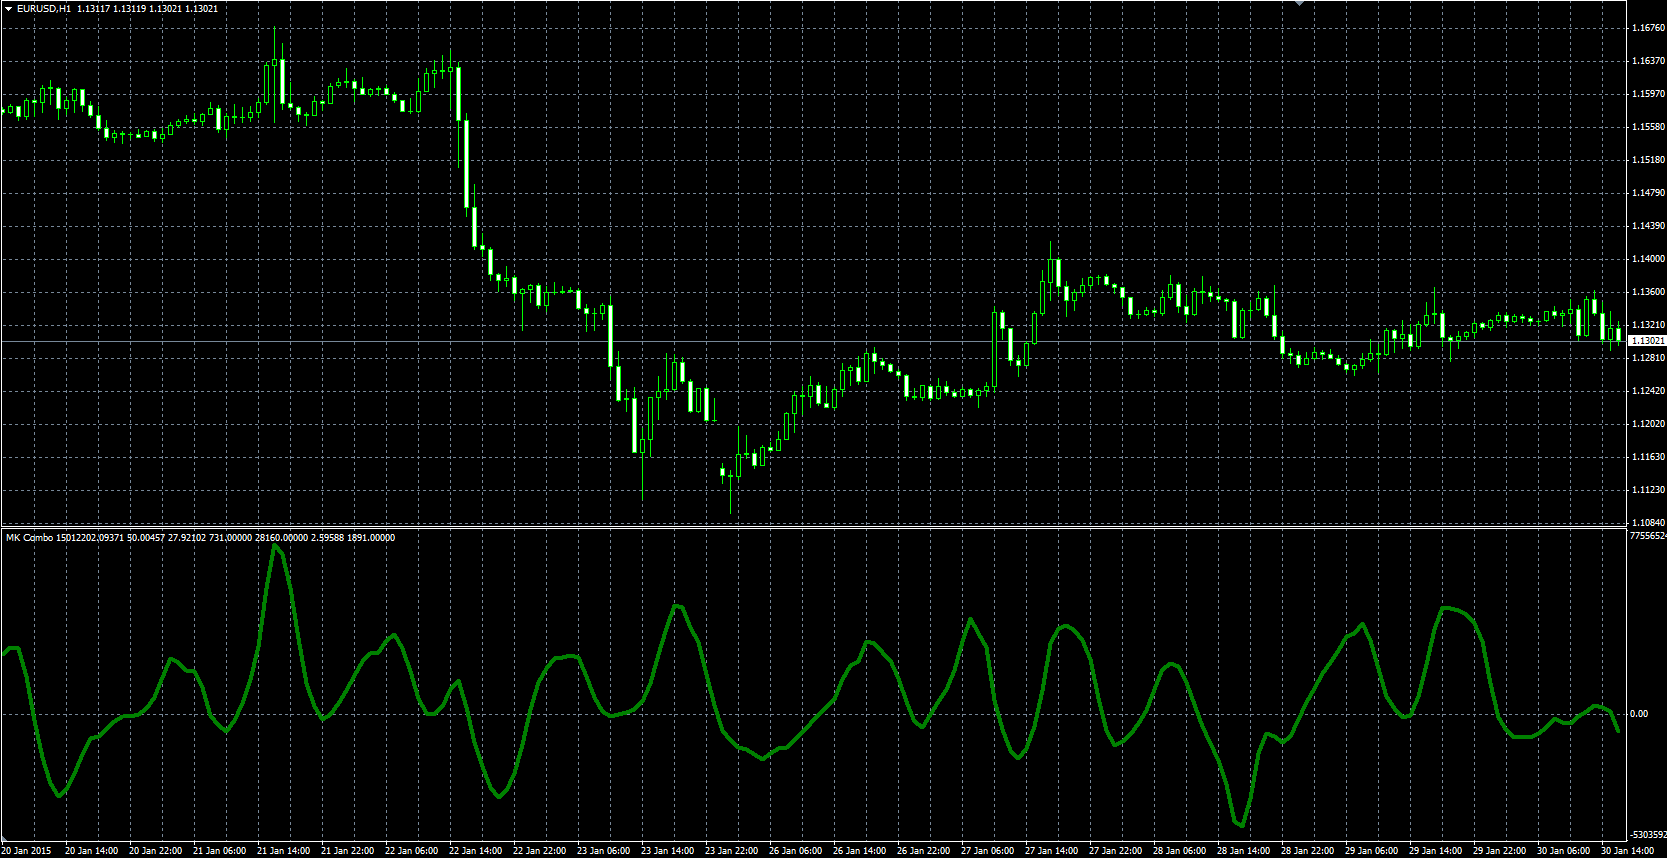Click the 1.13600 price axis label
Screen dimensions: 1667x858
[1648, 292]
